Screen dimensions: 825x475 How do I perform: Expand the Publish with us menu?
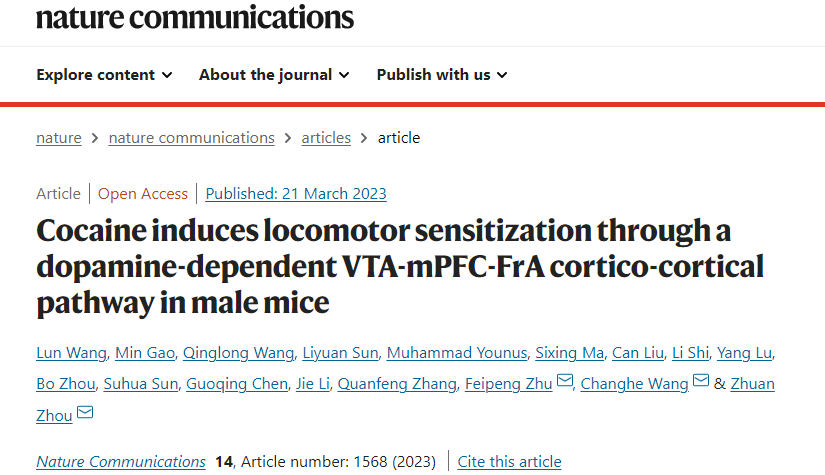442,75
